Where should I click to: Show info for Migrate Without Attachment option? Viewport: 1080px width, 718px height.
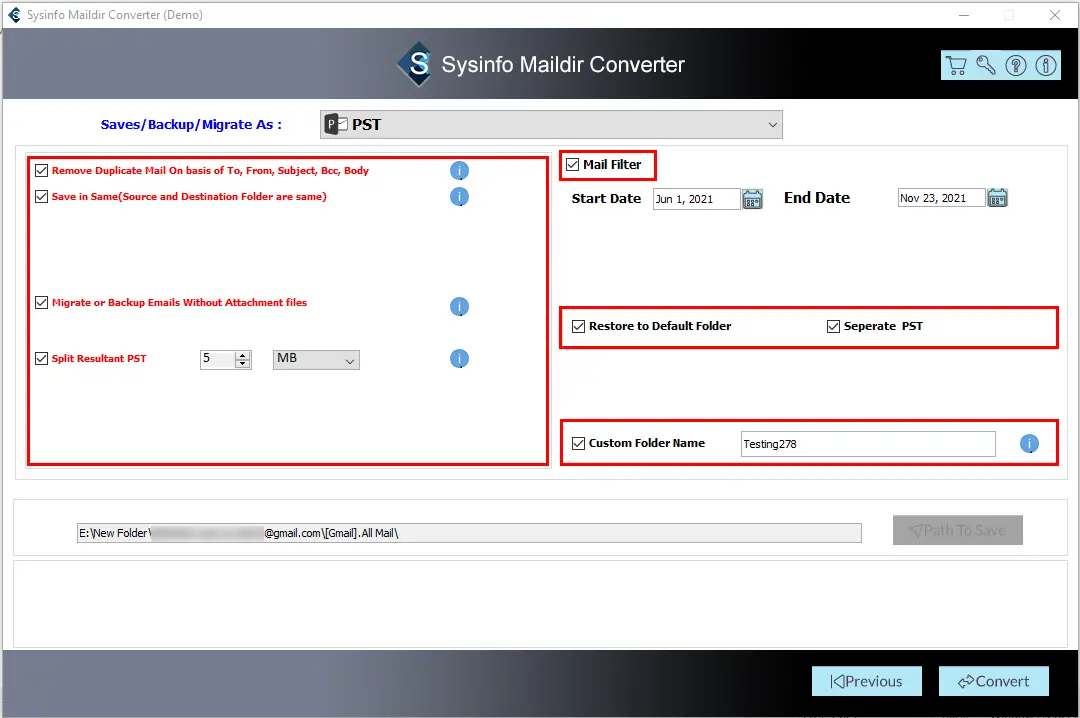coord(459,307)
